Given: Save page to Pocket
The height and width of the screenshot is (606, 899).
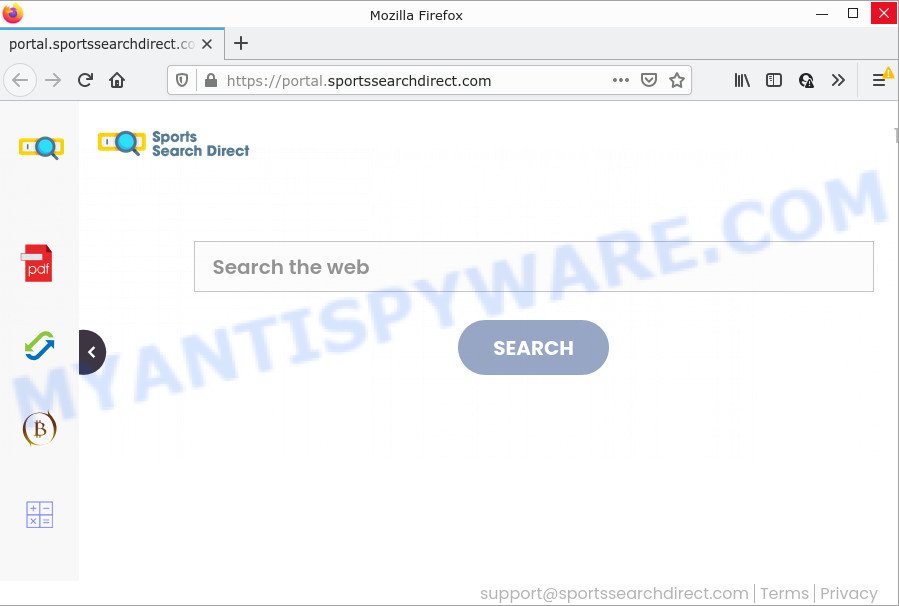Looking at the screenshot, I should point(648,80).
